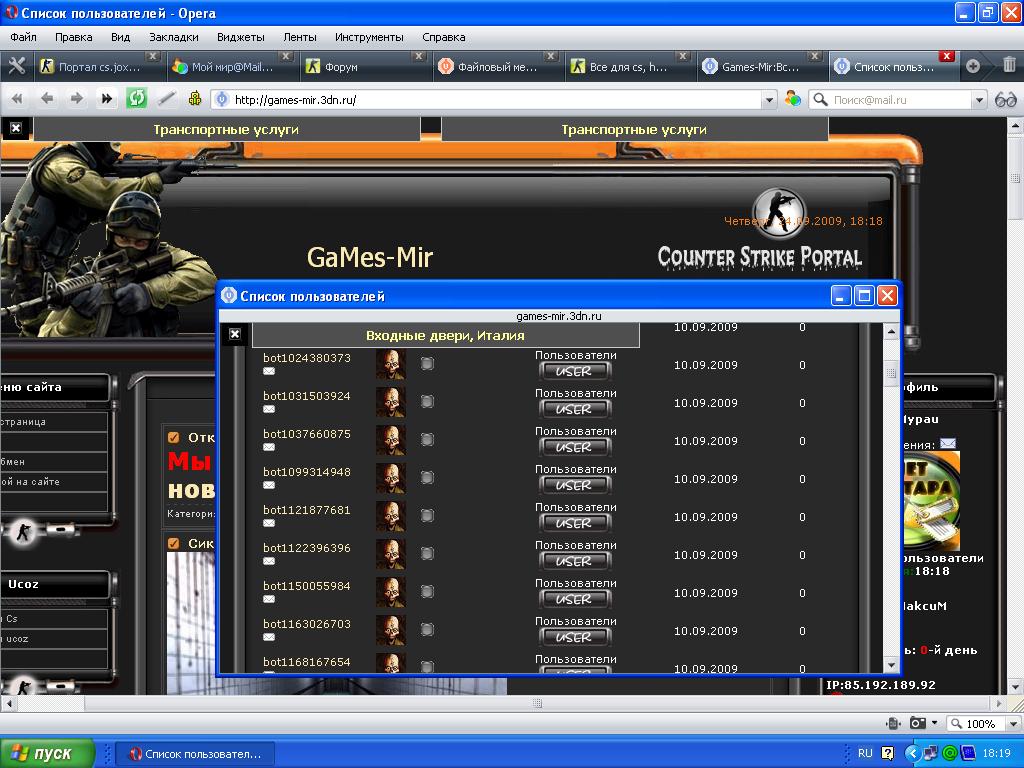Click the rewind navigation button

[x=17, y=99]
